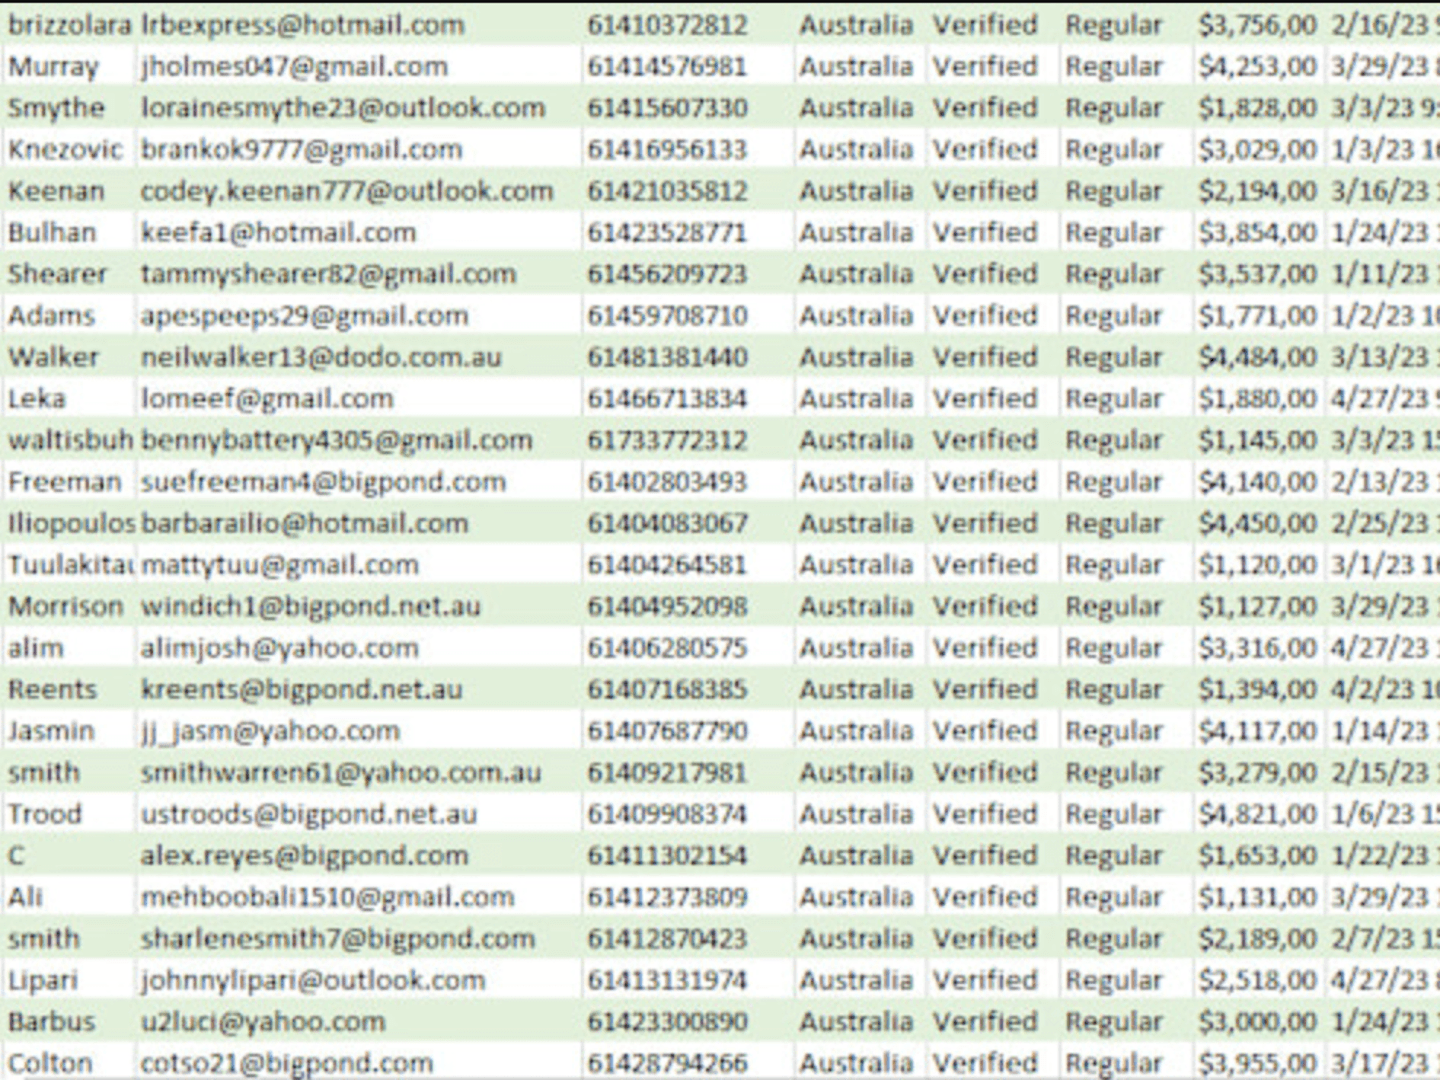Select the alex.reyes@bigpond.com email cell
This screenshot has height=1080, width=1440.
click(x=358, y=856)
